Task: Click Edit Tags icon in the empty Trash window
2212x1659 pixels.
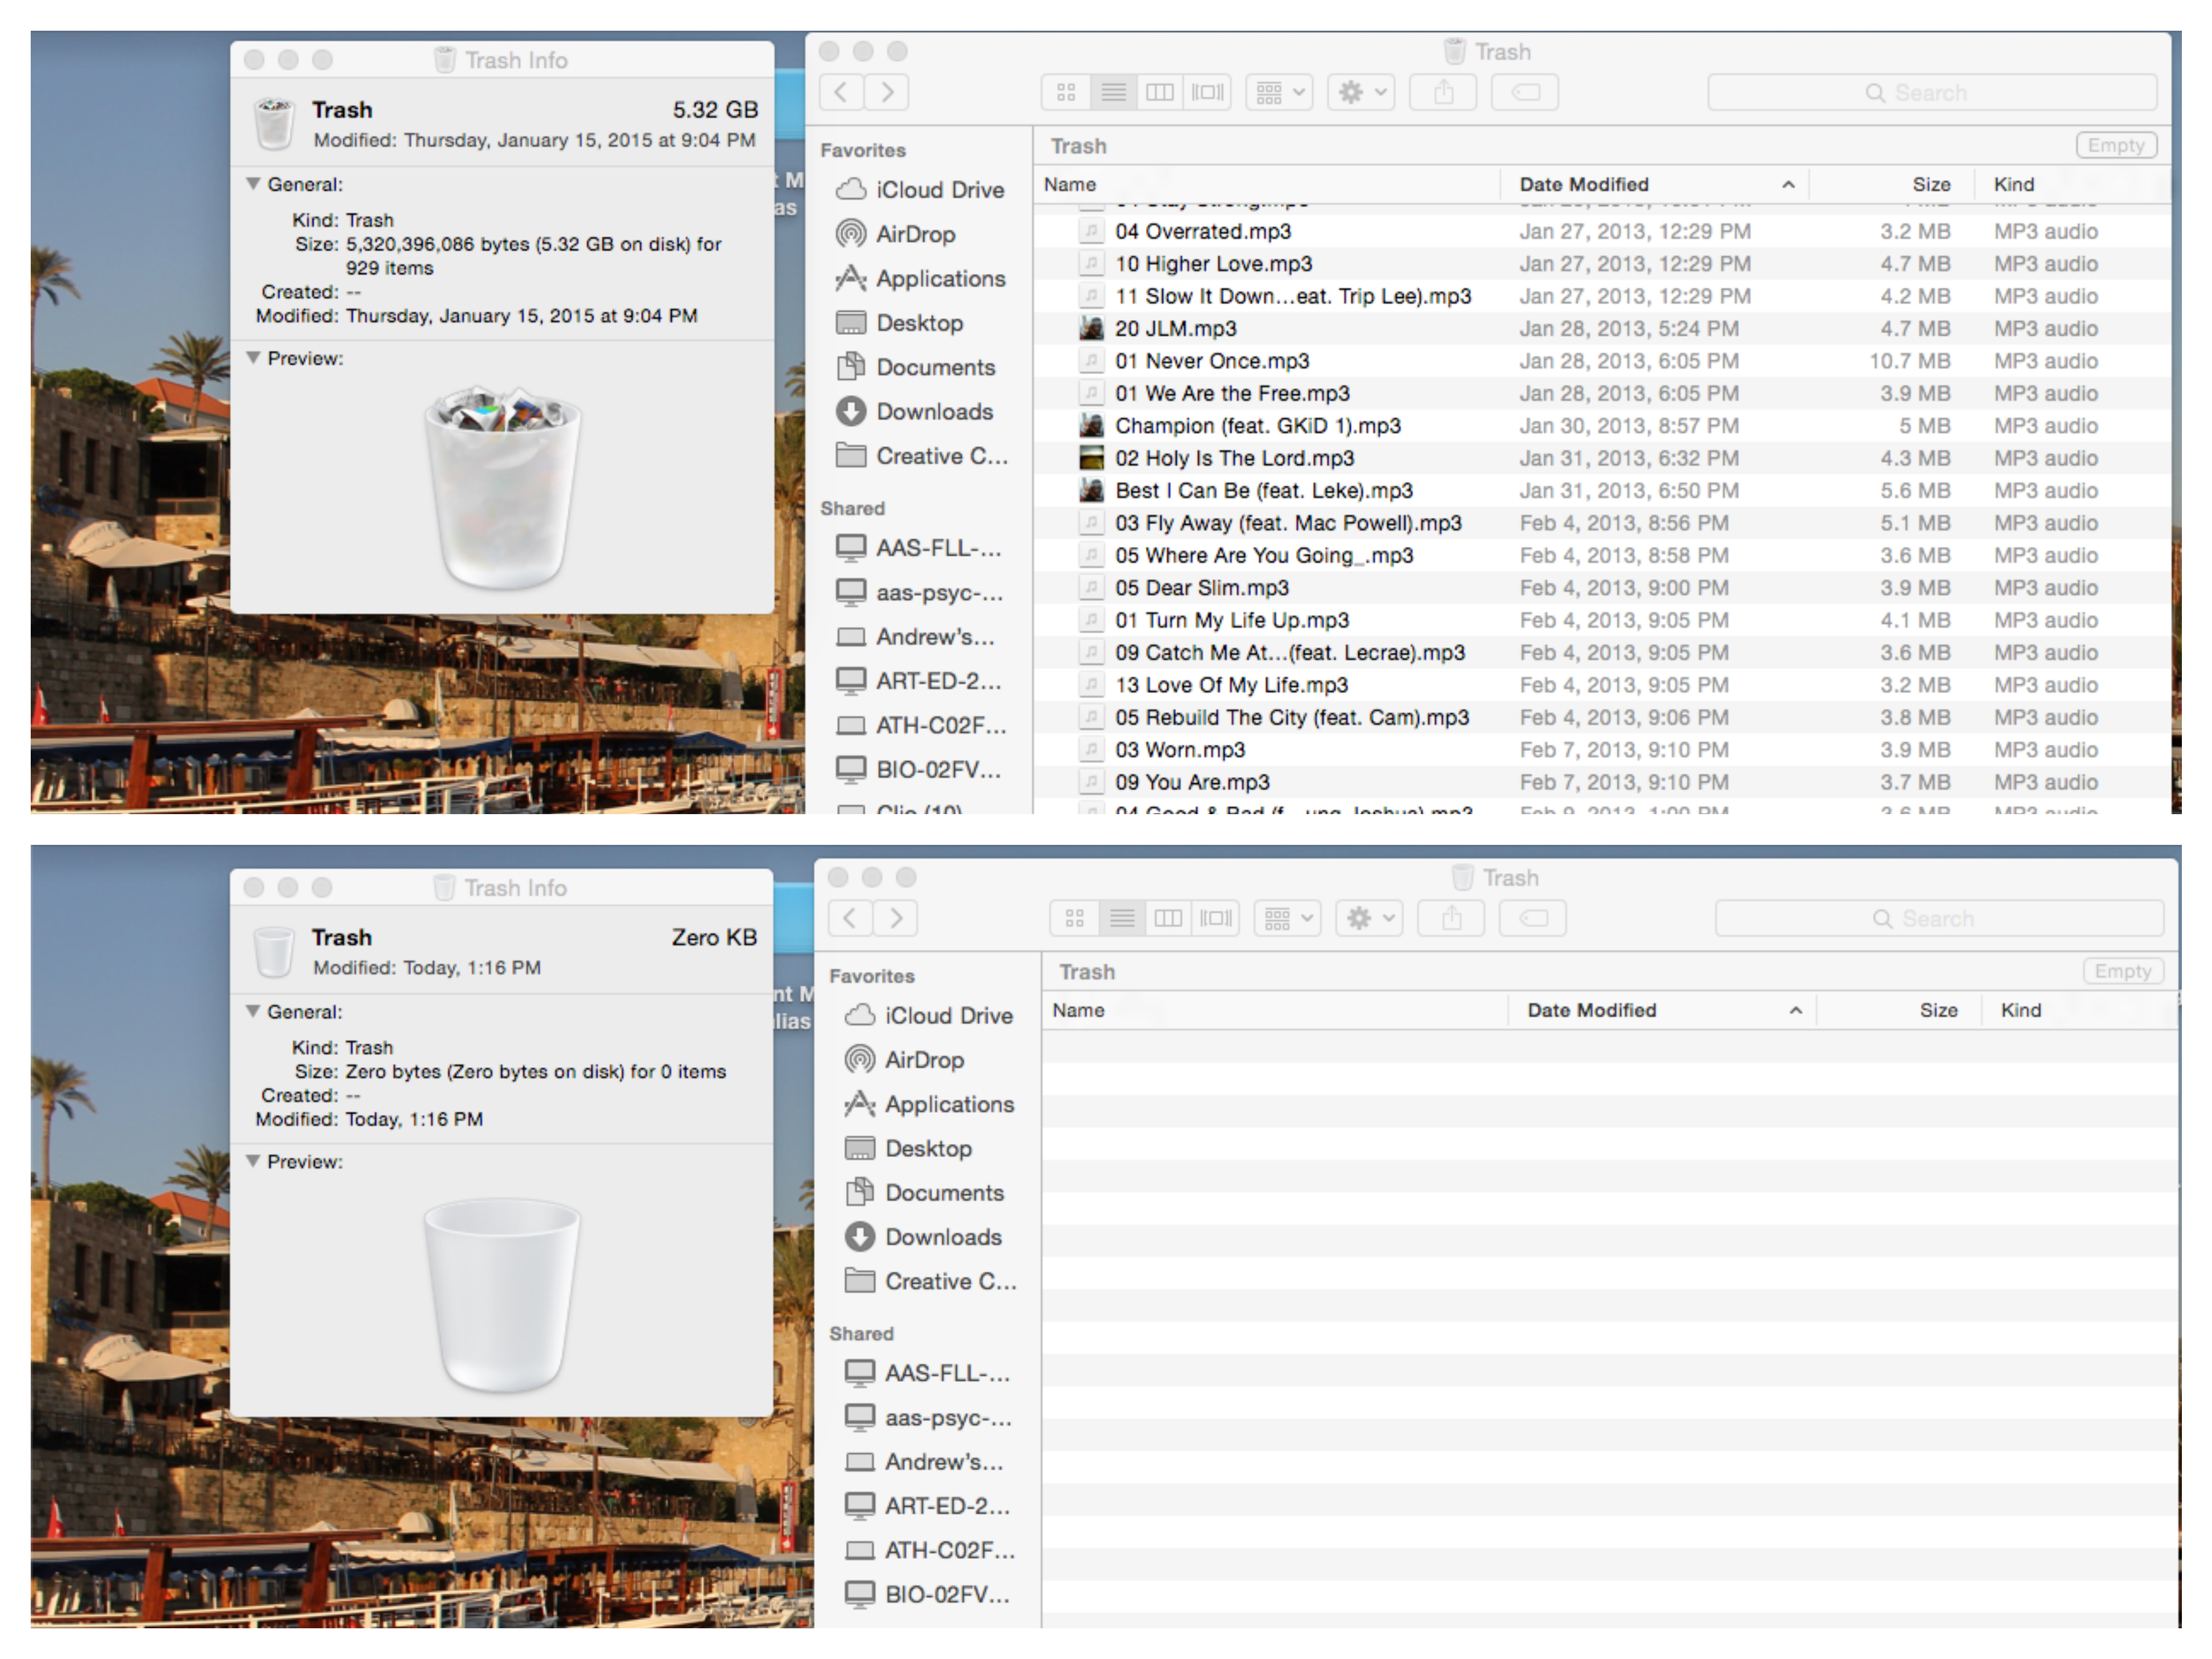Action: [1533, 918]
